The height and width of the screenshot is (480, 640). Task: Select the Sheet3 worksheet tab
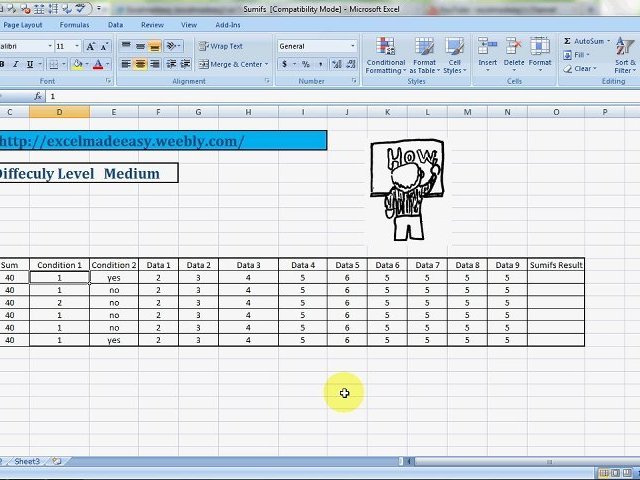(x=27, y=461)
